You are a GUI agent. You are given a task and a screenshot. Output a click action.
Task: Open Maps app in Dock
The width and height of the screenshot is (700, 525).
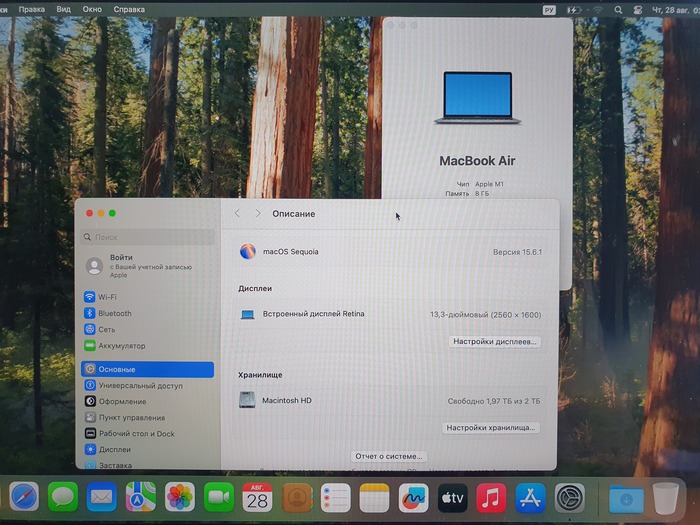click(141, 496)
